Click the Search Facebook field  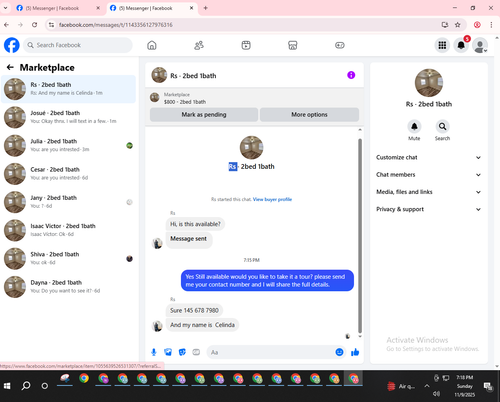click(78, 45)
